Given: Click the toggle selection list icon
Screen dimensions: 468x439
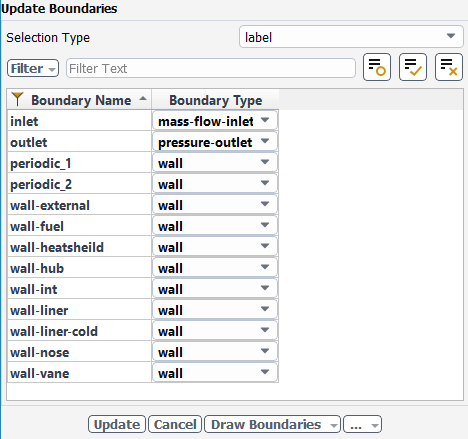Looking at the screenshot, I should 377,67.
